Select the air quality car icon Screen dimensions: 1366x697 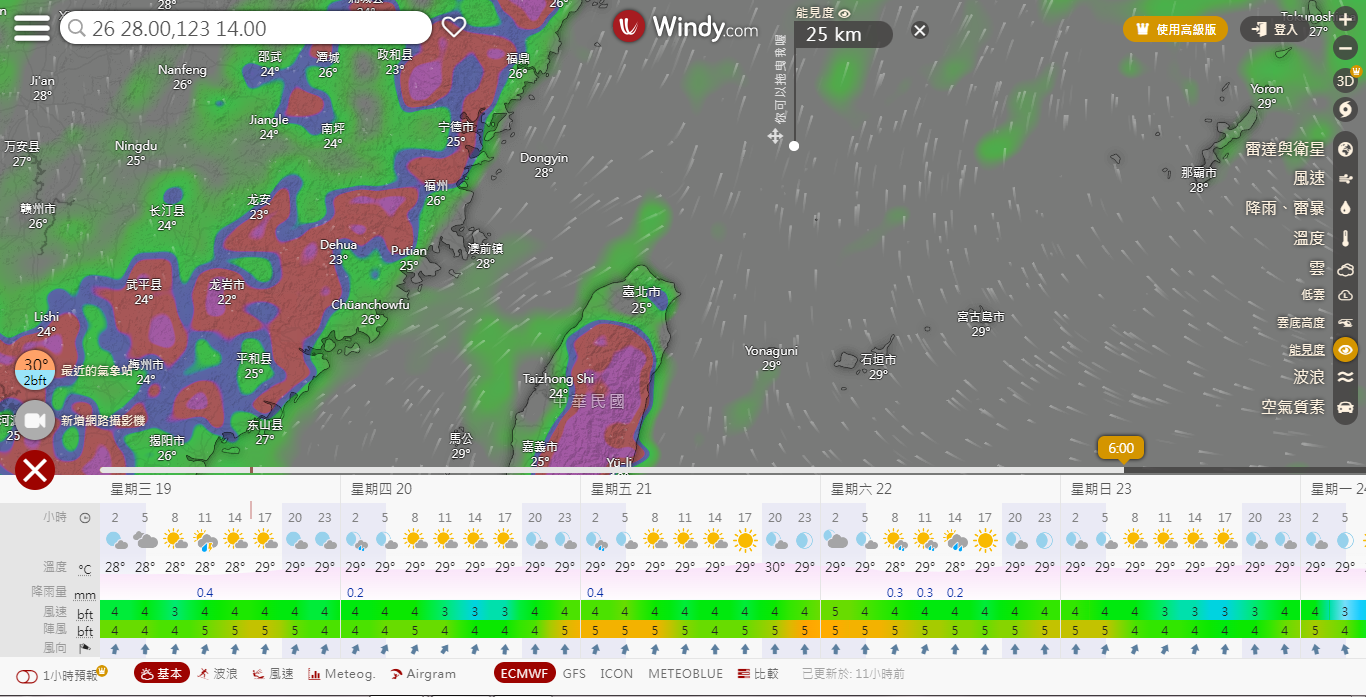point(1346,407)
